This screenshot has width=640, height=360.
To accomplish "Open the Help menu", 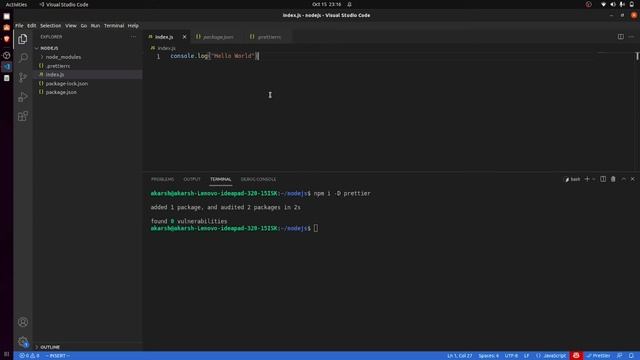I will pyautogui.click(x=133, y=25).
